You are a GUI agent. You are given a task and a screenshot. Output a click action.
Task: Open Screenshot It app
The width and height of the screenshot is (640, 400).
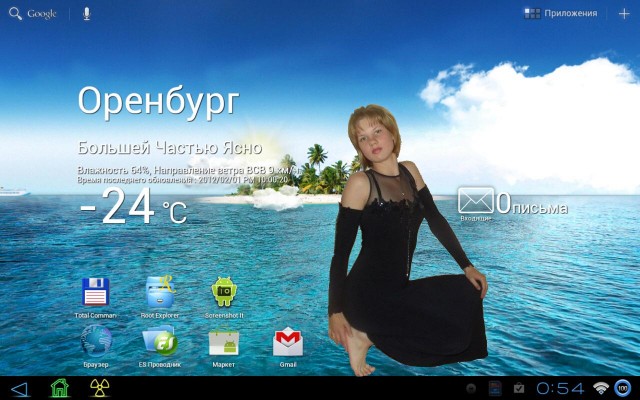pos(224,294)
